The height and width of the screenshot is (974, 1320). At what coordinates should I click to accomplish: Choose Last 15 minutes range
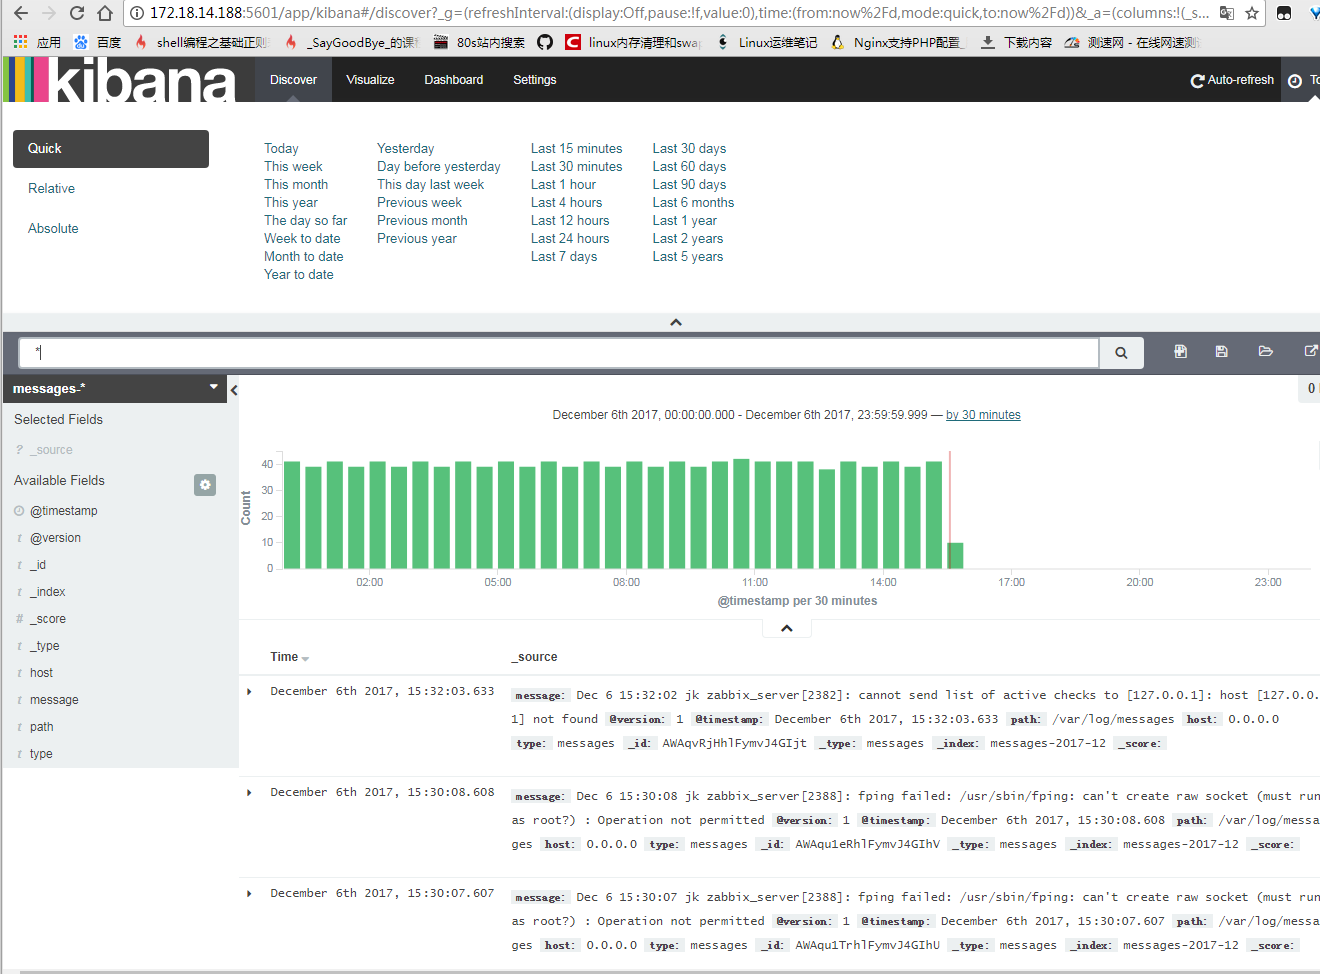[x=576, y=149]
